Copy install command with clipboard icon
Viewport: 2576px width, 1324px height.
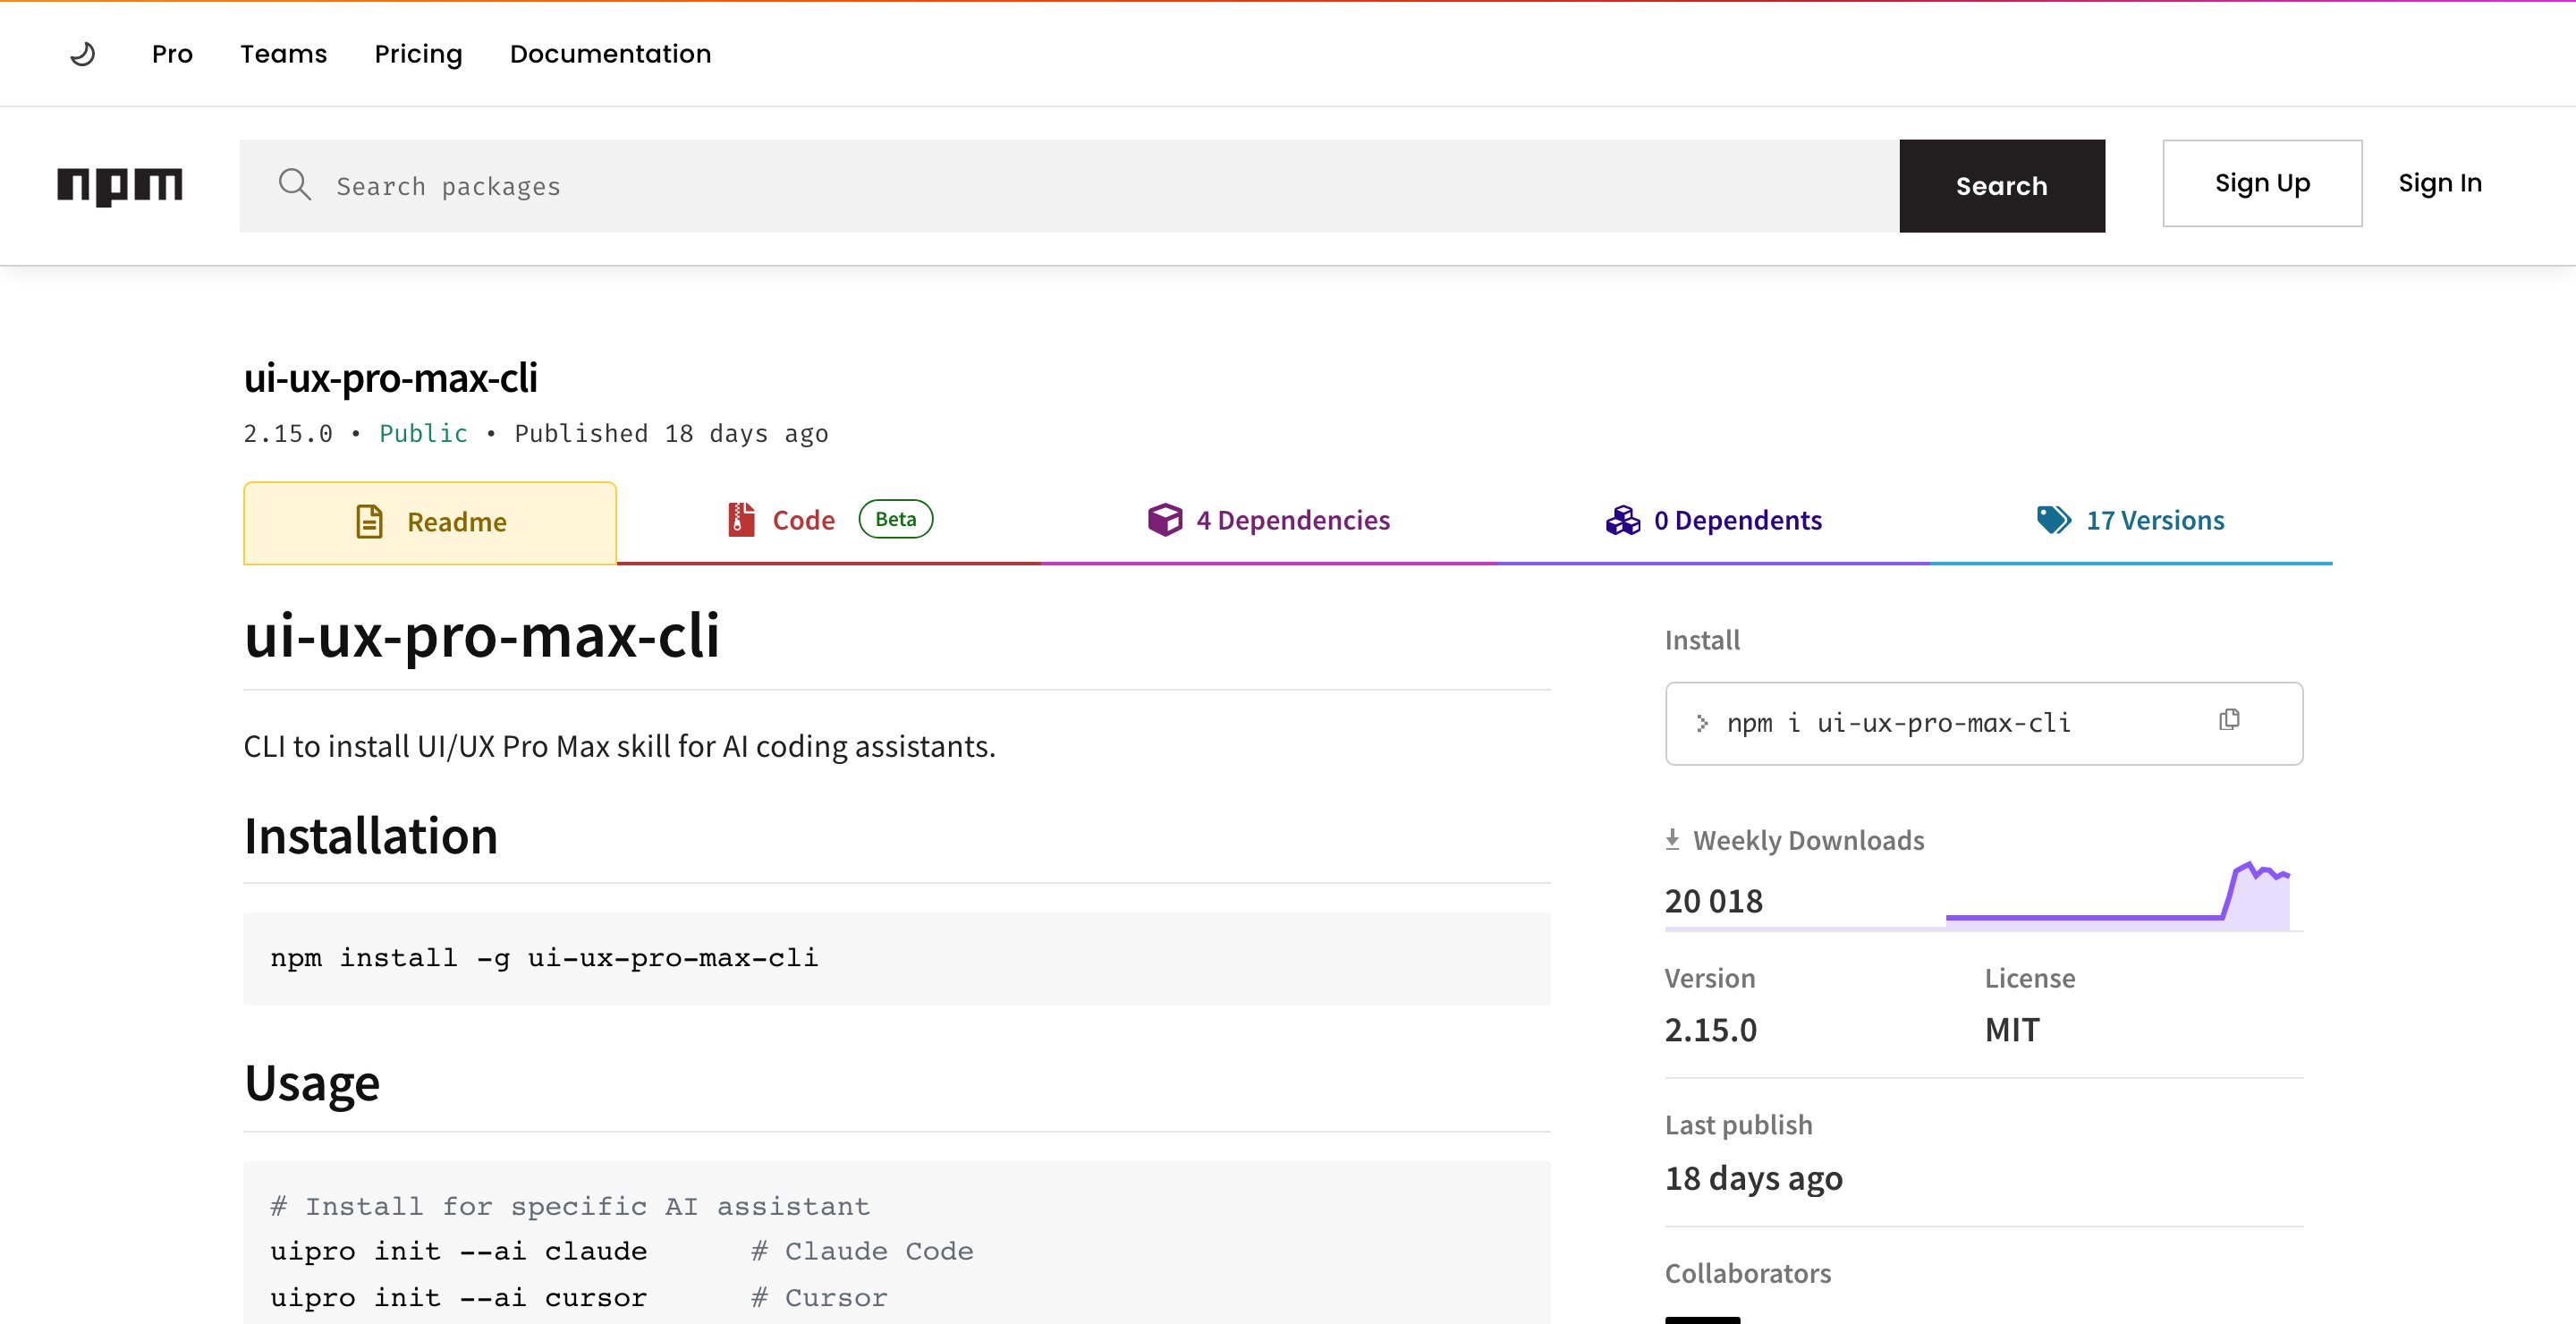pyautogui.click(x=2229, y=720)
